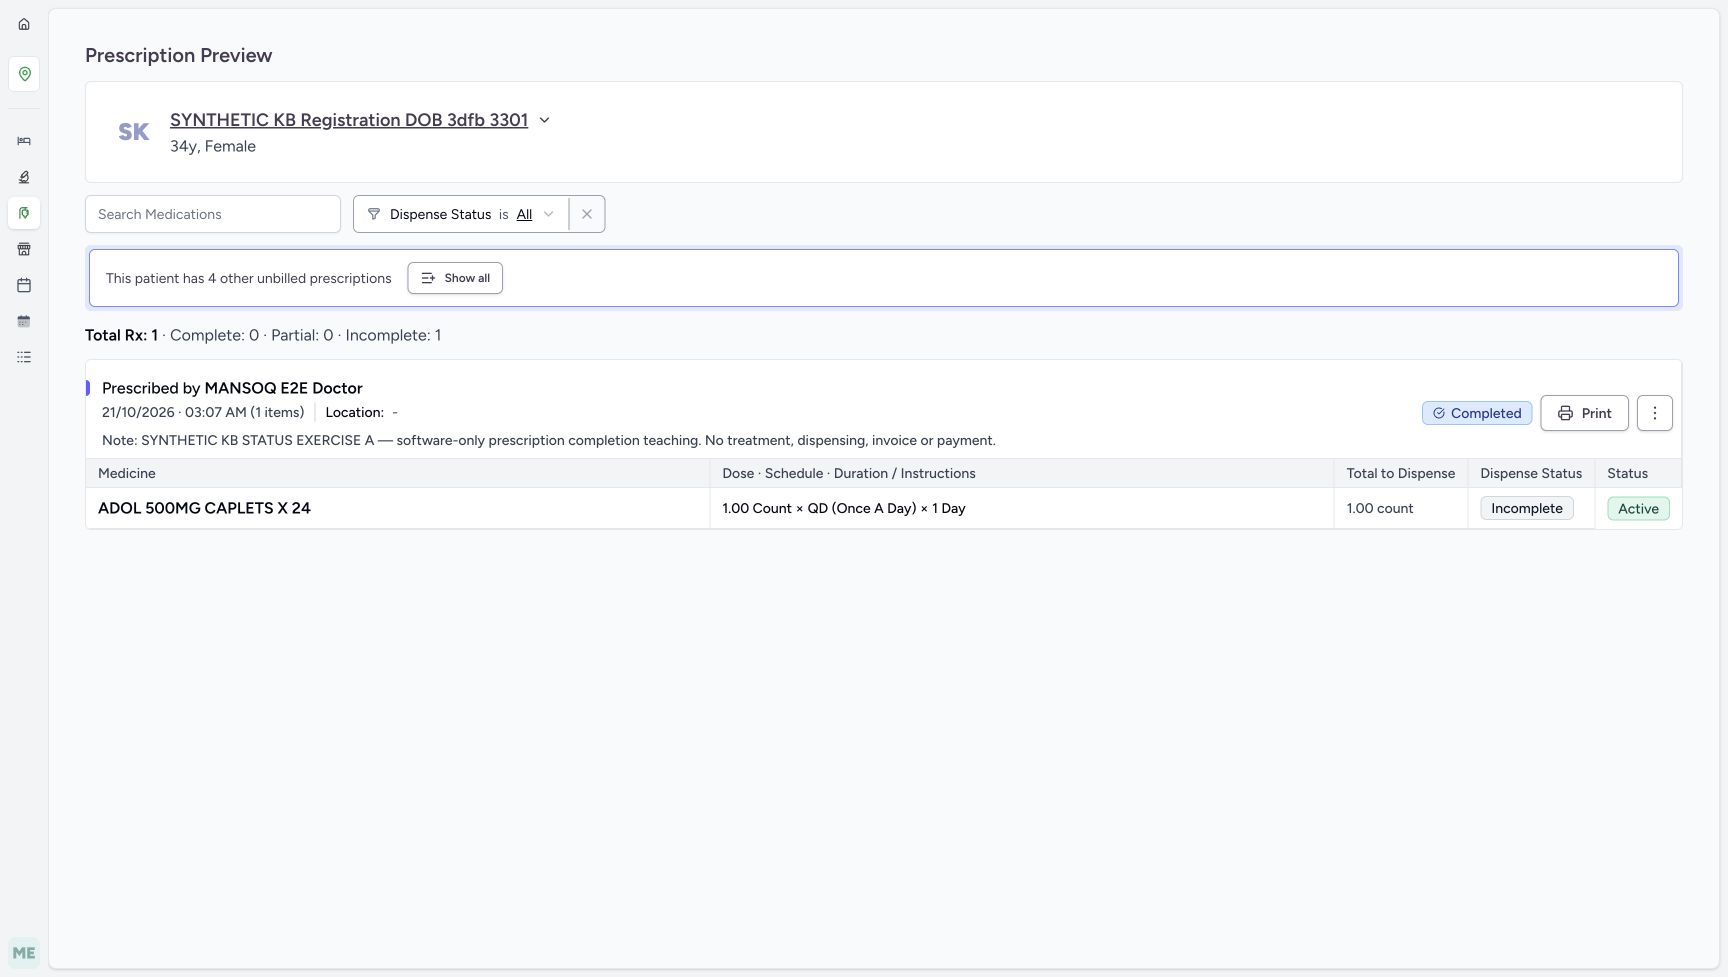This screenshot has width=1728, height=977.
Task: Open the SYNTHETIC KB Registration patient link
Action: click(x=349, y=120)
